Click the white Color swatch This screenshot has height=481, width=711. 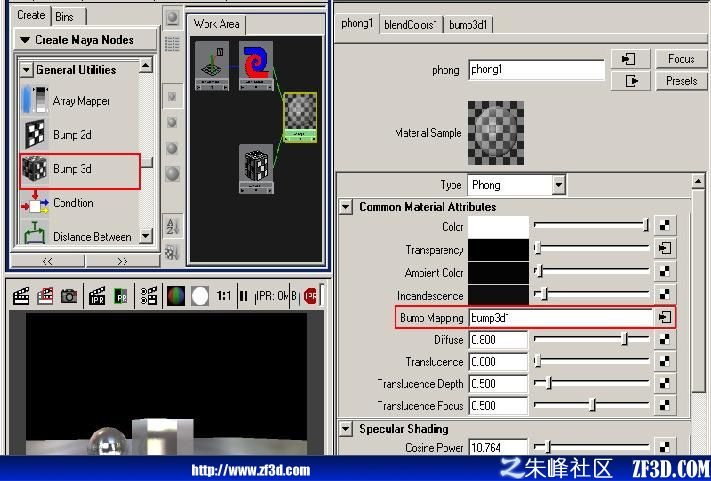coord(498,227)
